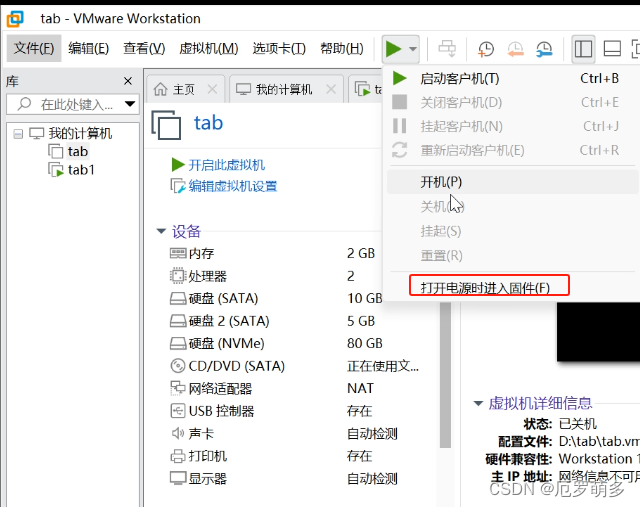Click the 内存 memory chip icon
The height and width of the screenshot is (507, 640).
point(178,254)
